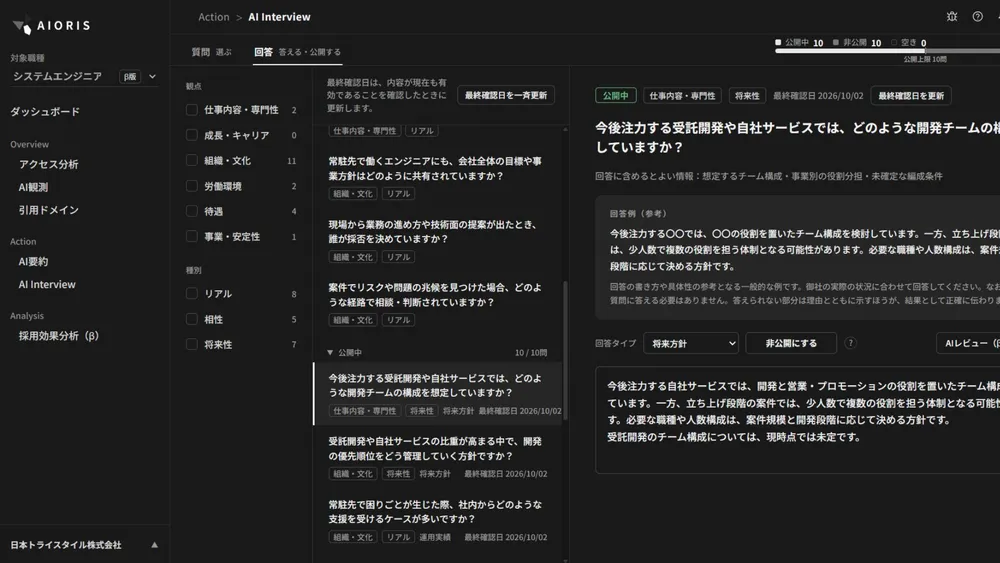
Task: Open 採用効果分析 (β) in the sidebar
Action: (59, 336)
